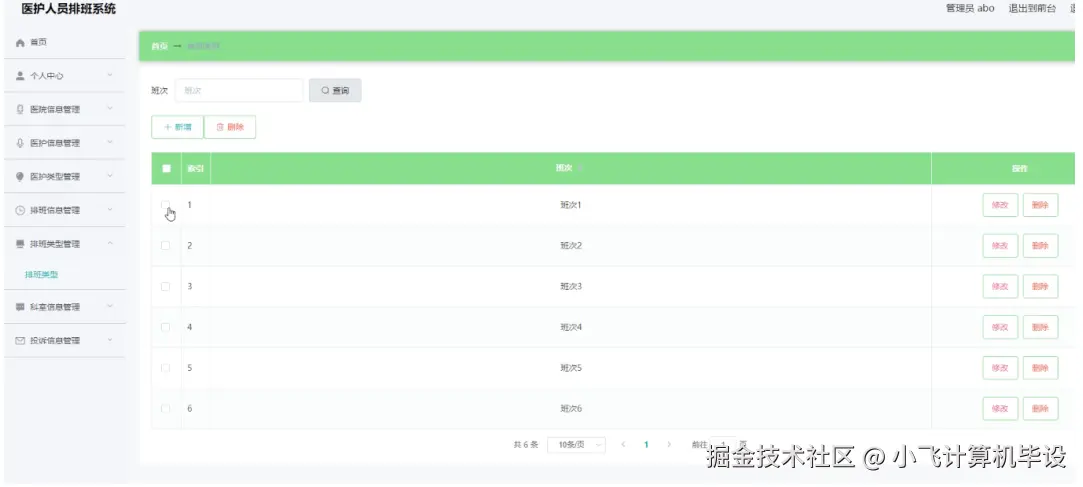Tick the checkbox for row 班次4

[x=166, y=327]
